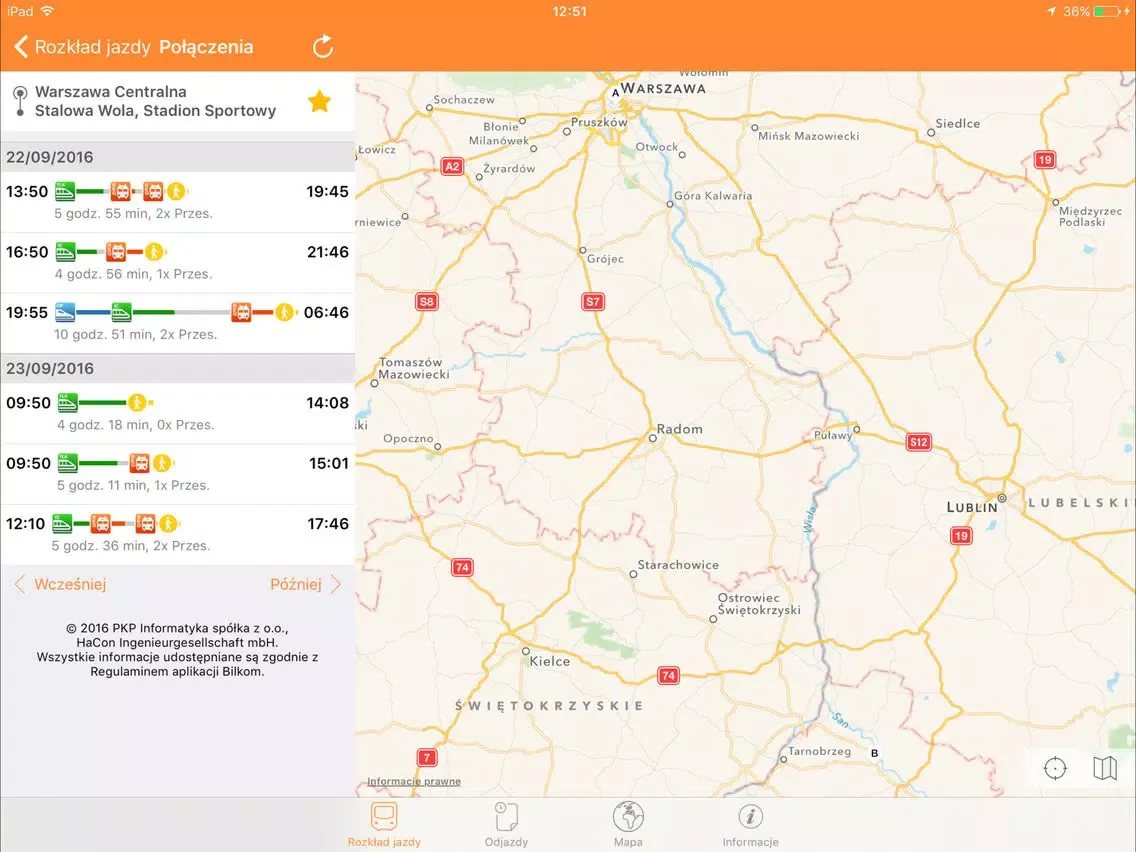Tap the Lublin city label on map

[972, 507]
